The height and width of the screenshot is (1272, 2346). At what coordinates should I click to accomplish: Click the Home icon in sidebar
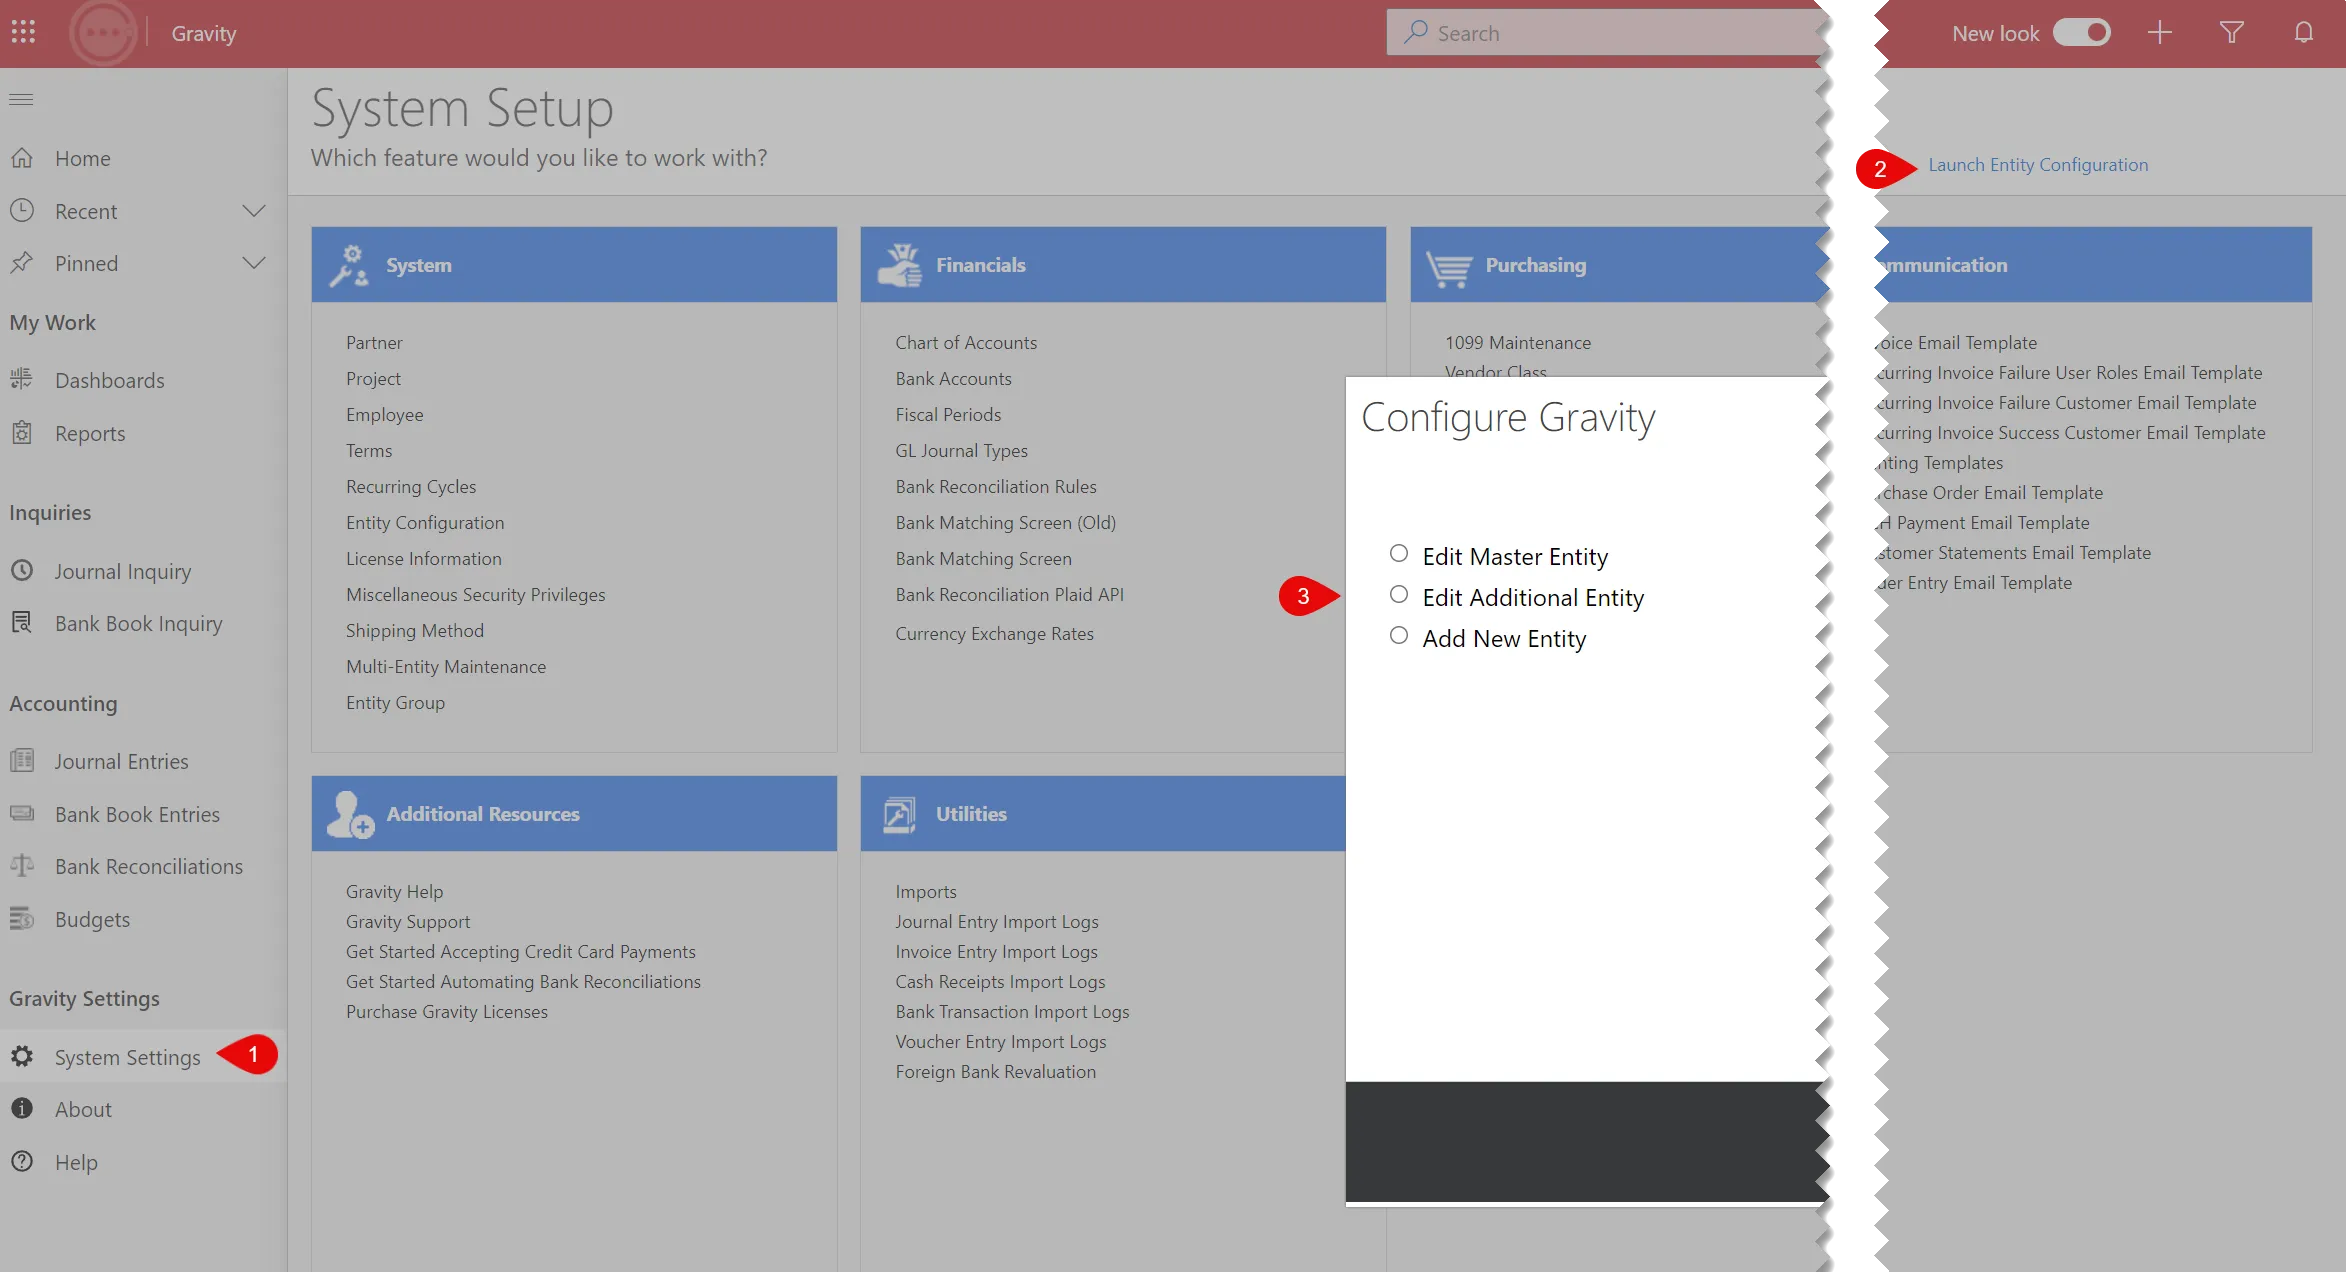pyautogui.click(x=22, y=158)
